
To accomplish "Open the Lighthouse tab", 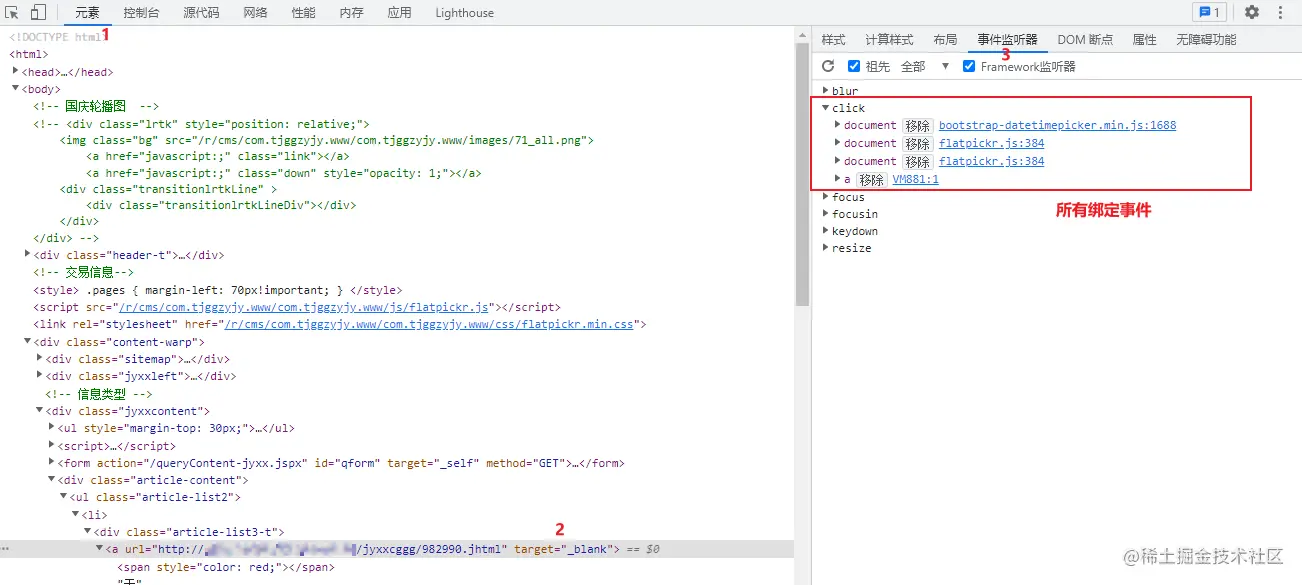I will point(464,13).
